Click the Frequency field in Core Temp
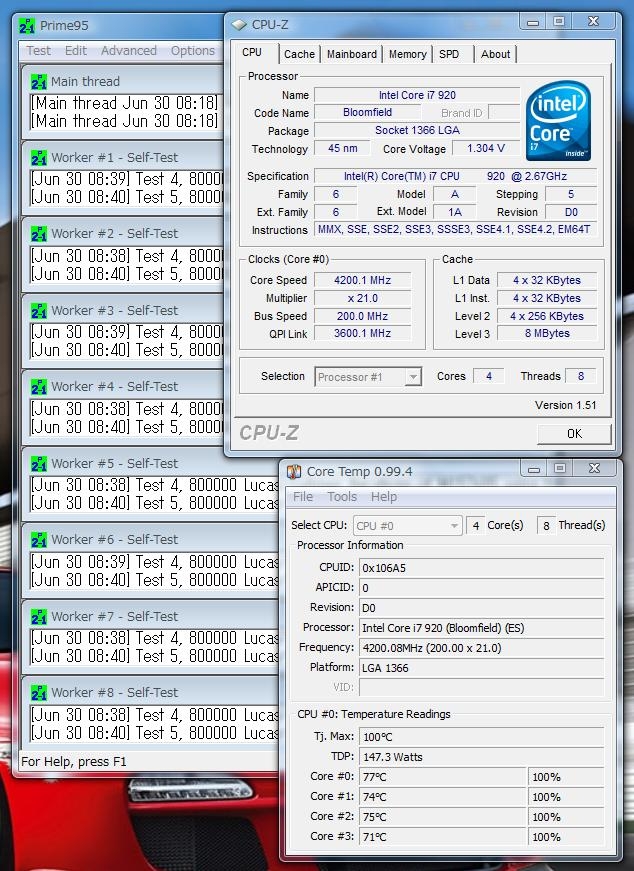This screenshot has height=871, width=634. pyautogui.click(x=481, y=648)
